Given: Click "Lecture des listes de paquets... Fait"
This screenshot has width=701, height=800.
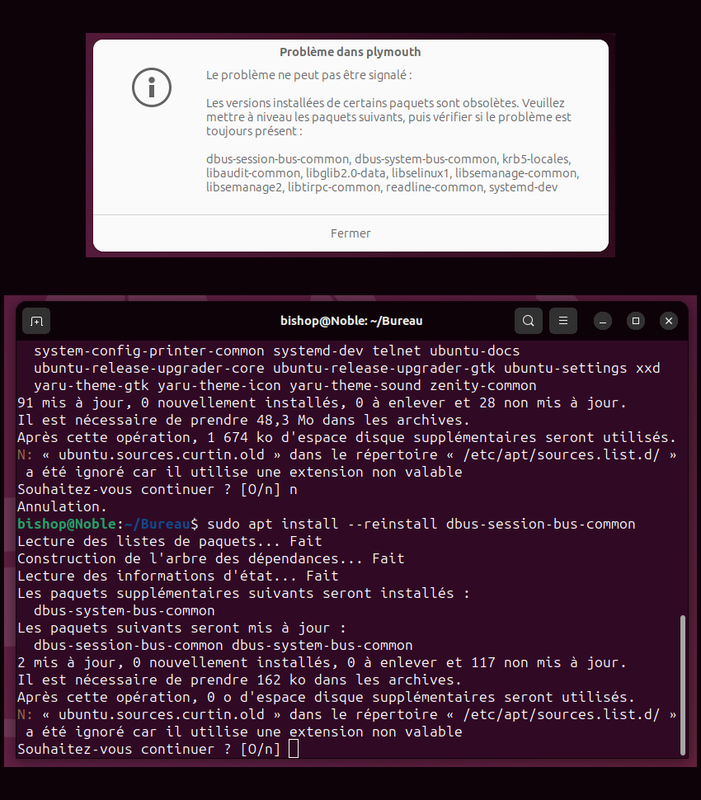Looking at the screenshot, I should click(169, 541).
